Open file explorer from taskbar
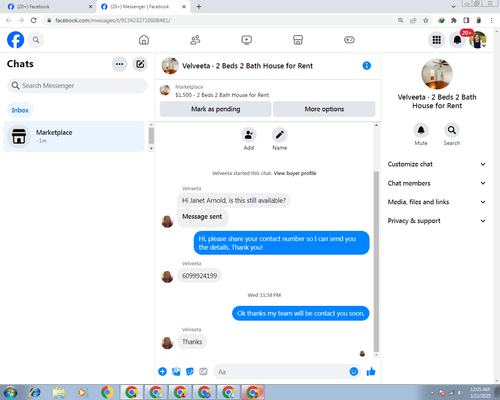 point(59,392)
